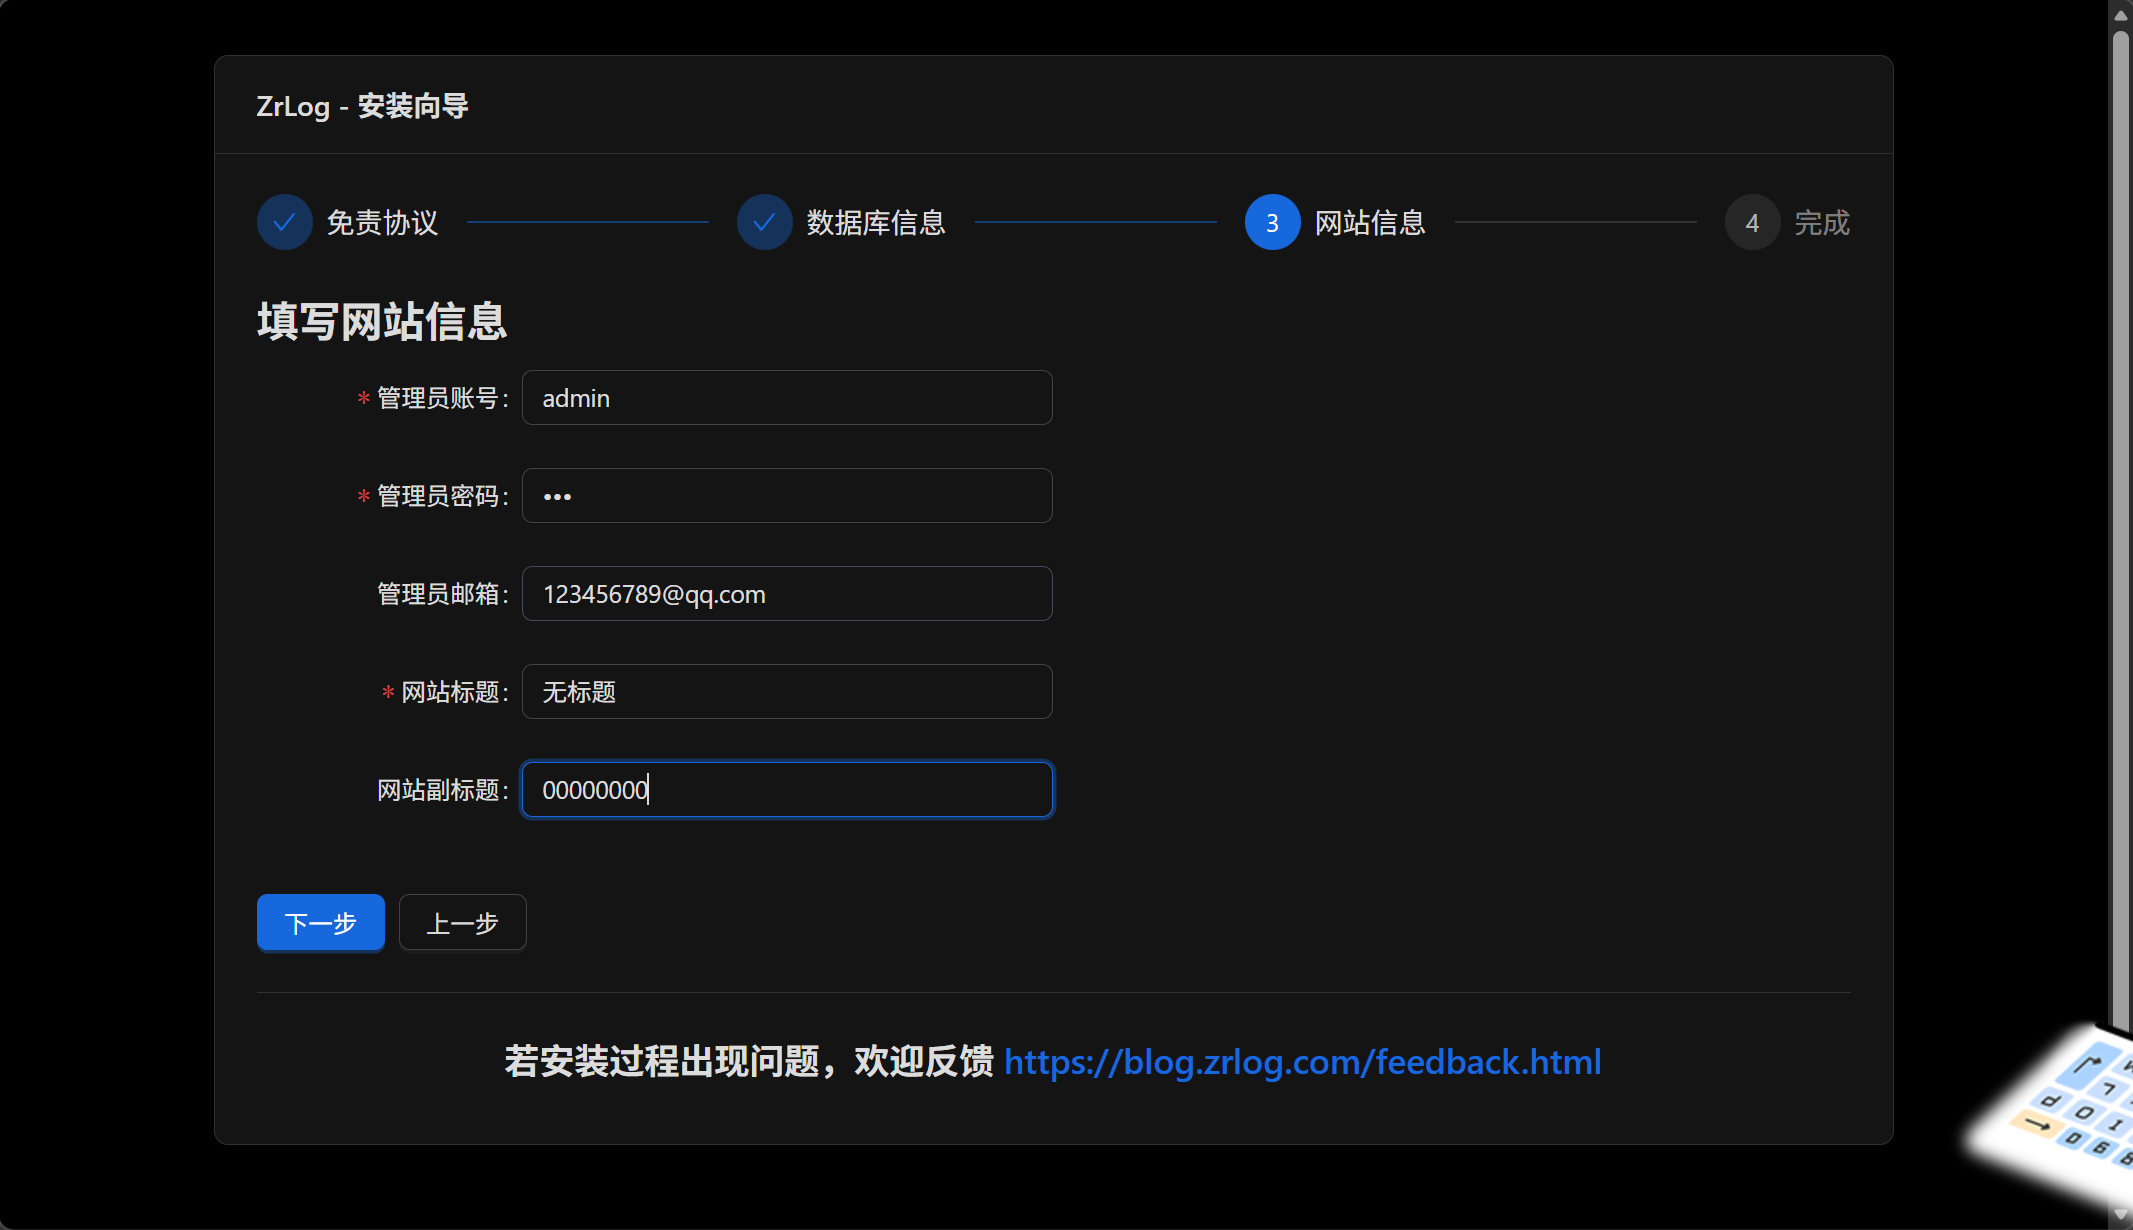Click the 下一步 button

[x=320, y=922]
